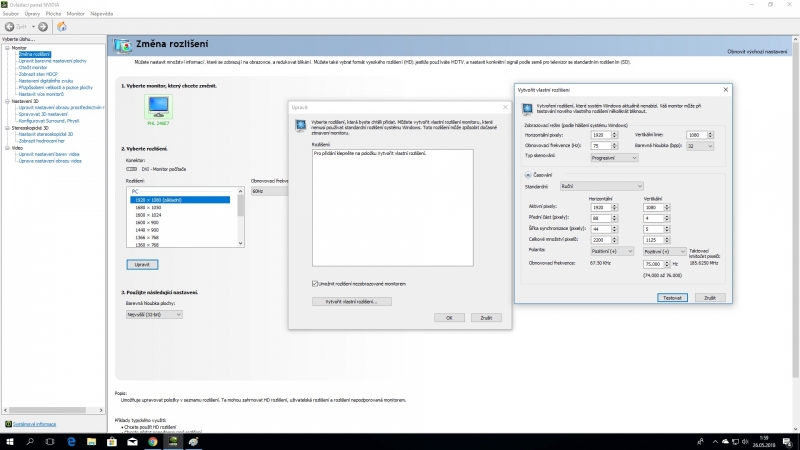Click the Testovat button
The height and width of the screenshot is (450, 800).
672,297
